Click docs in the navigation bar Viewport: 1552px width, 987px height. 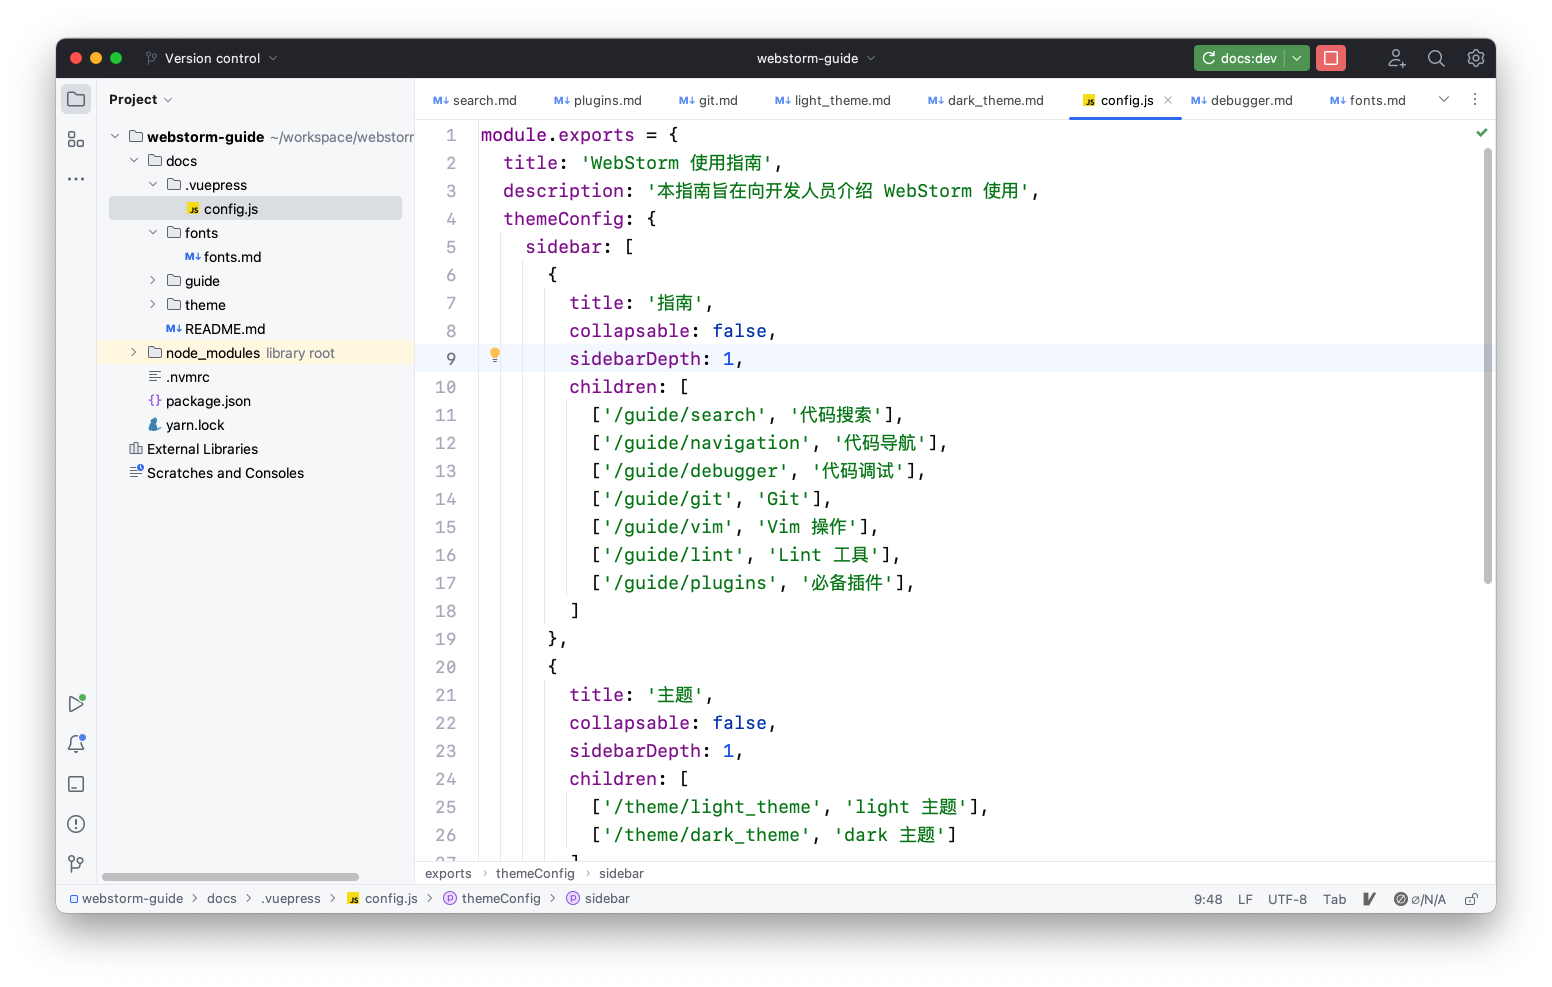pyautogui.click(x=222, y=899)
